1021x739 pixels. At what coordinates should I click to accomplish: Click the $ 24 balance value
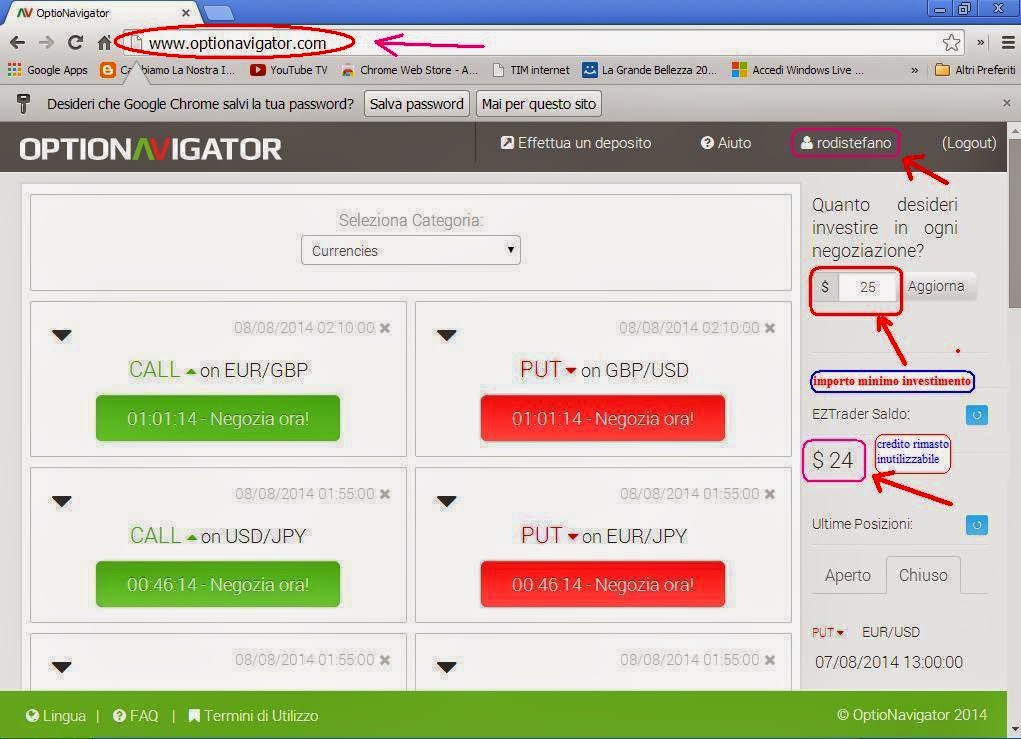point(833,460)
